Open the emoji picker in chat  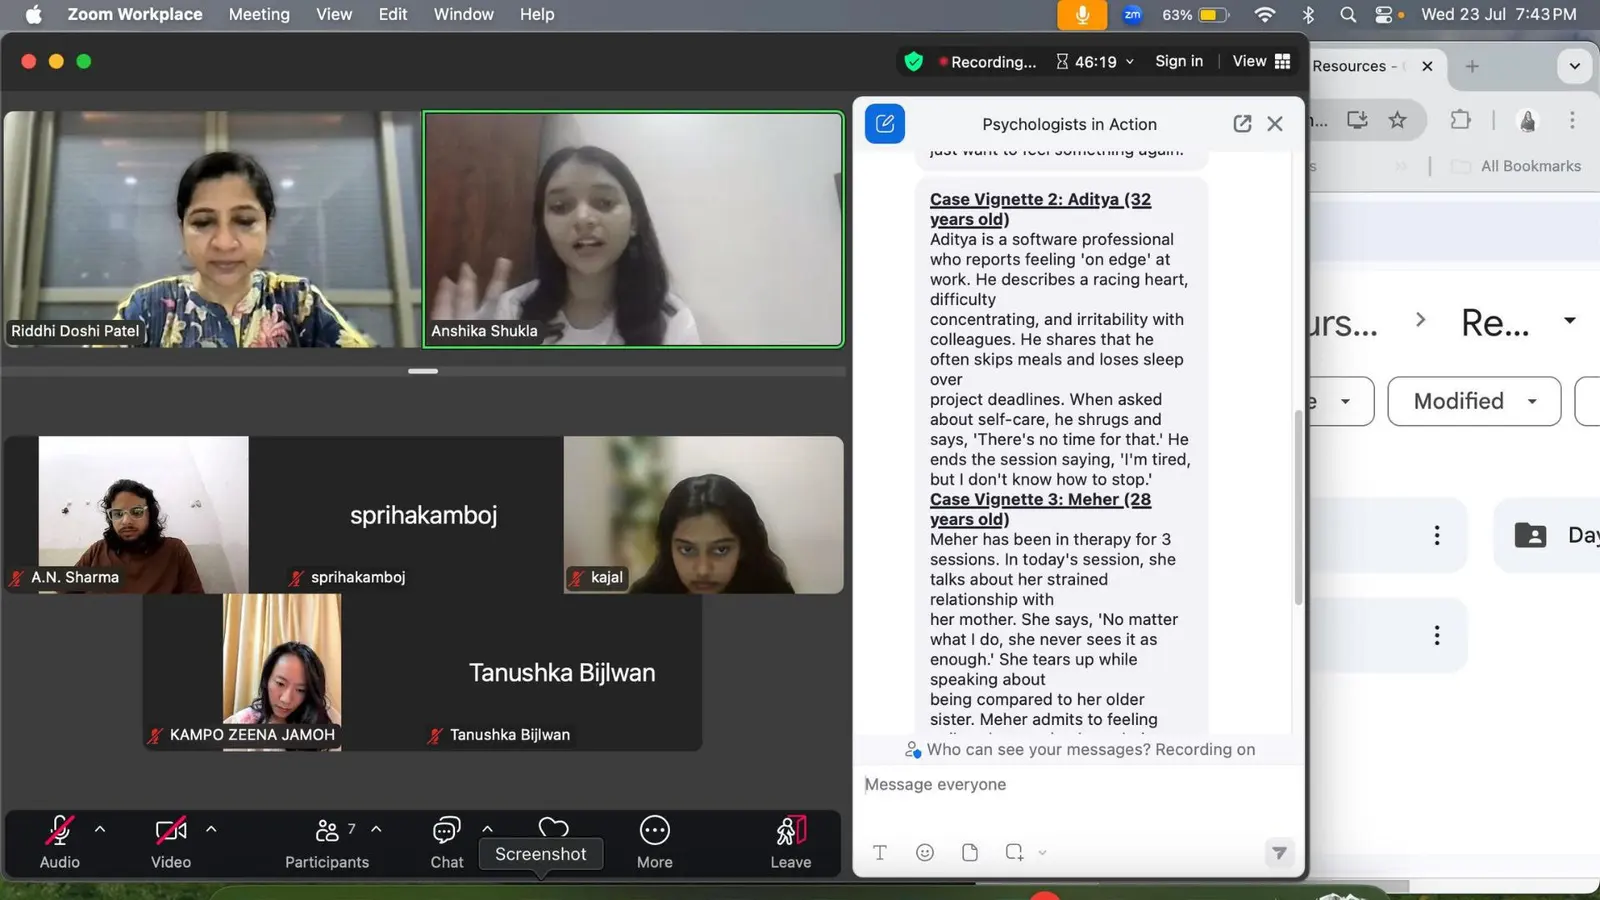[x=925, y=852]
